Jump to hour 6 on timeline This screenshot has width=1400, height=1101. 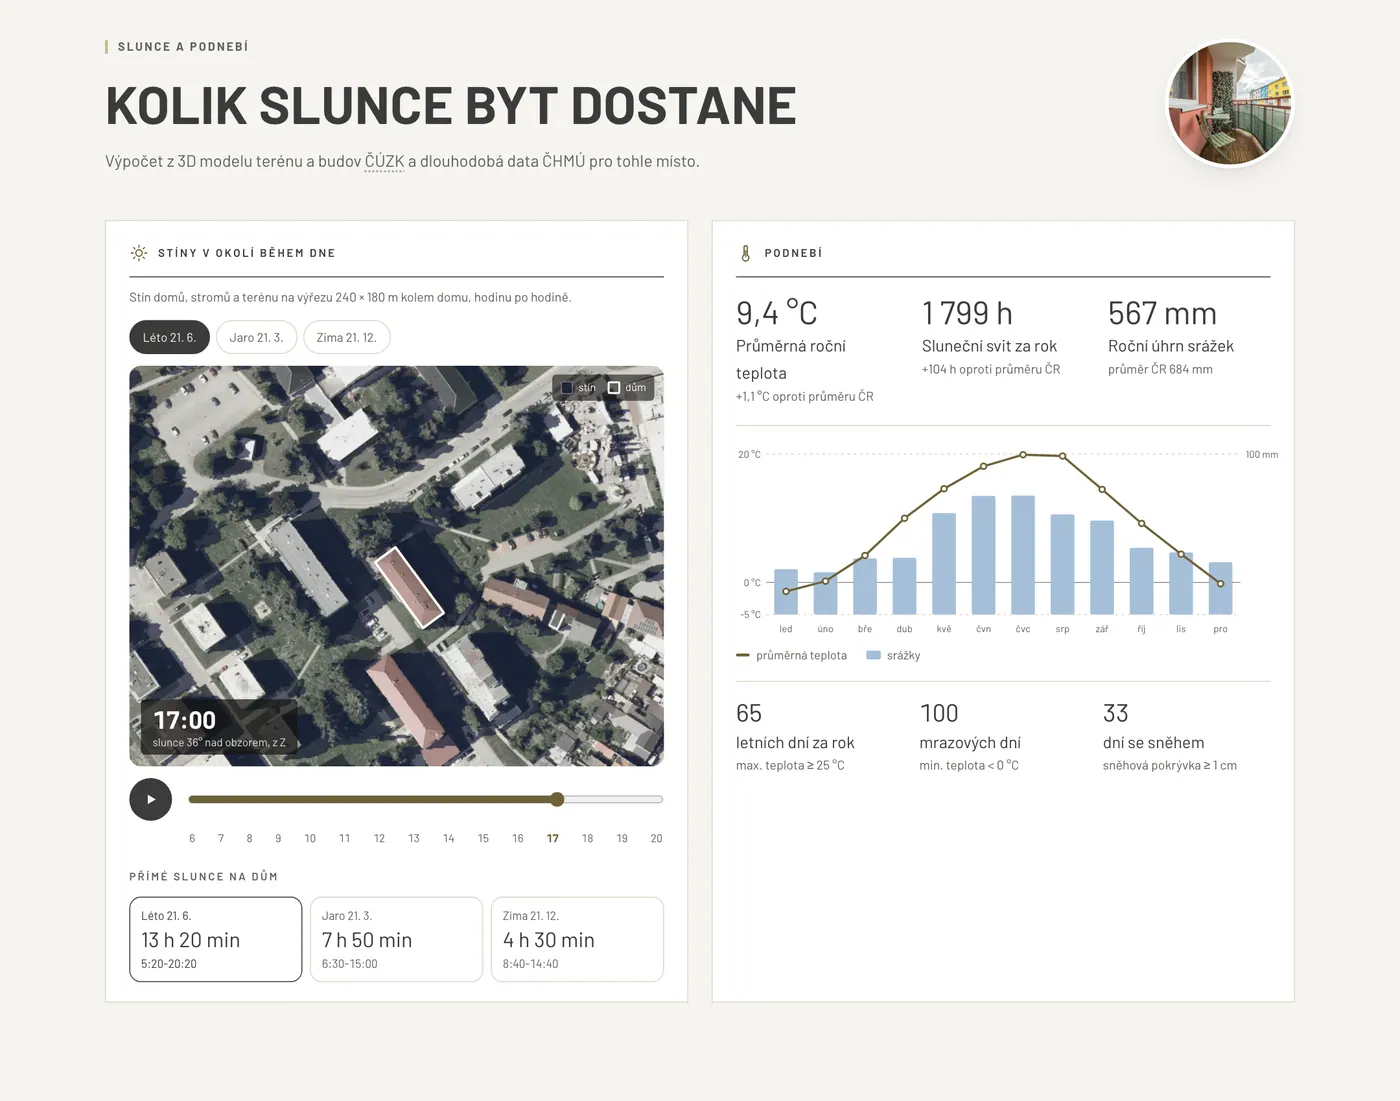[x=192, y=838]
